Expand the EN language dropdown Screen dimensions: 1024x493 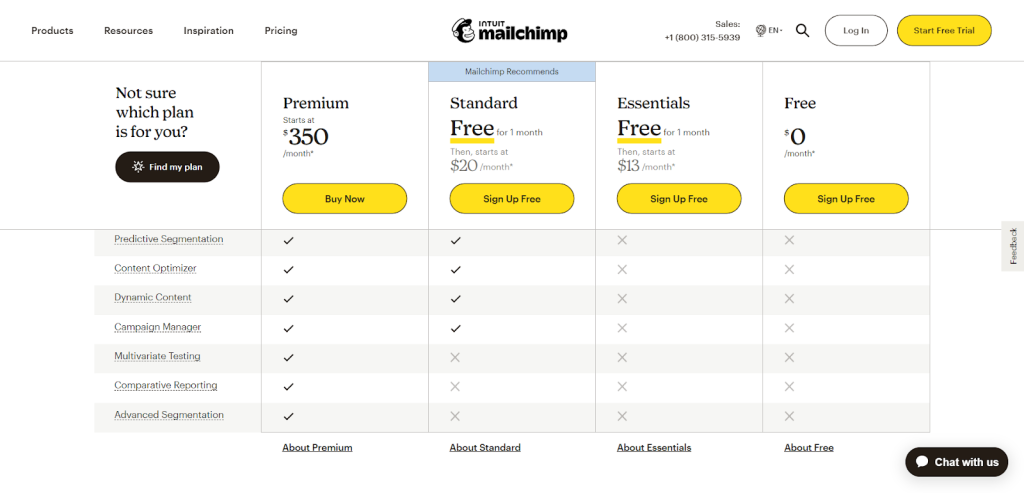[x=775, y=31]
